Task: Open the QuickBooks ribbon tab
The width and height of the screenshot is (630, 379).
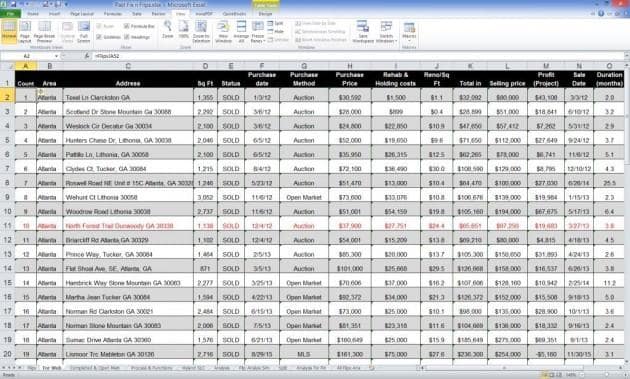Action: pos(235,14)
